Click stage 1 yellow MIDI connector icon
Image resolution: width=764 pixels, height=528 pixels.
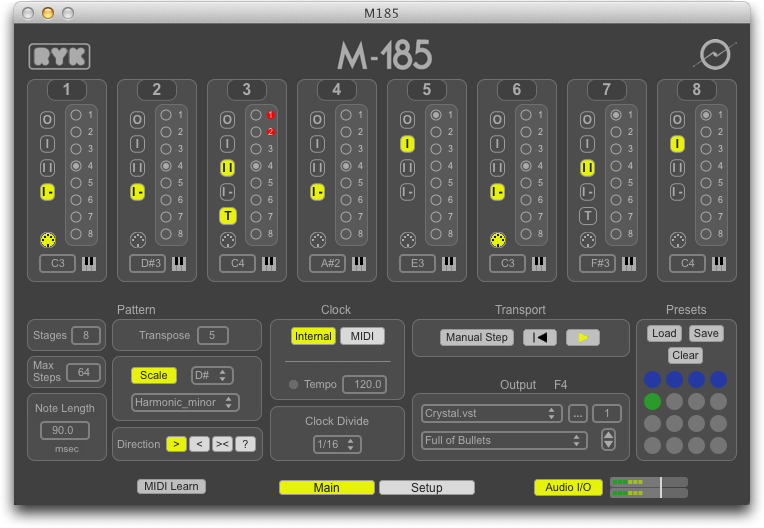[48, 240]
